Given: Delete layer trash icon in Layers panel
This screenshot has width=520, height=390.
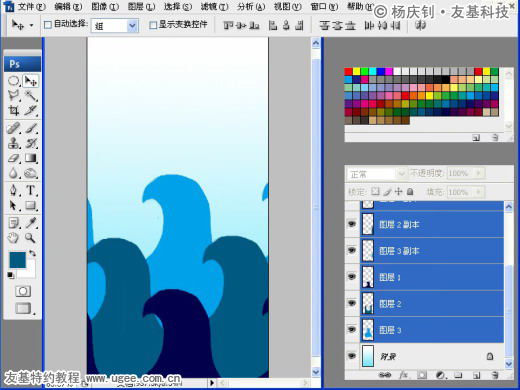Looking at the screenshot, I should coord(495,375).
